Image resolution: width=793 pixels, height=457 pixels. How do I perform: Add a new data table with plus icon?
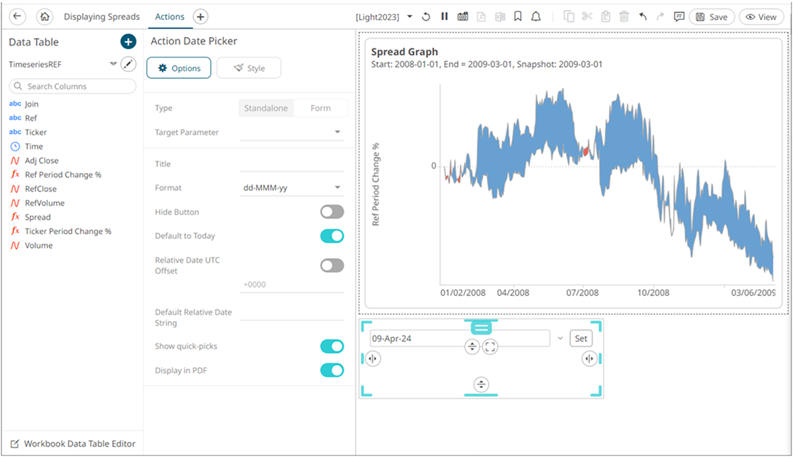[128, 42]
